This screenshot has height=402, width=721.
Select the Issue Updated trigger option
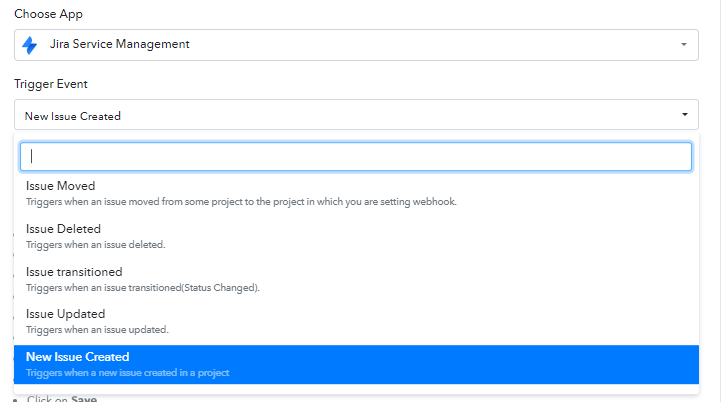[356, 321]
